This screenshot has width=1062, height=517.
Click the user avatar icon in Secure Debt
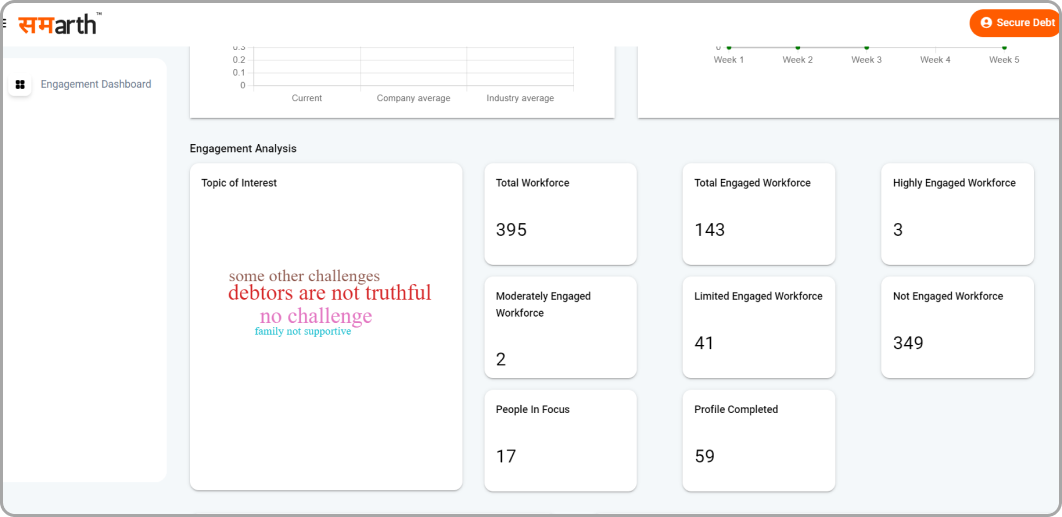pyautogui.click(x=986, y=23)
